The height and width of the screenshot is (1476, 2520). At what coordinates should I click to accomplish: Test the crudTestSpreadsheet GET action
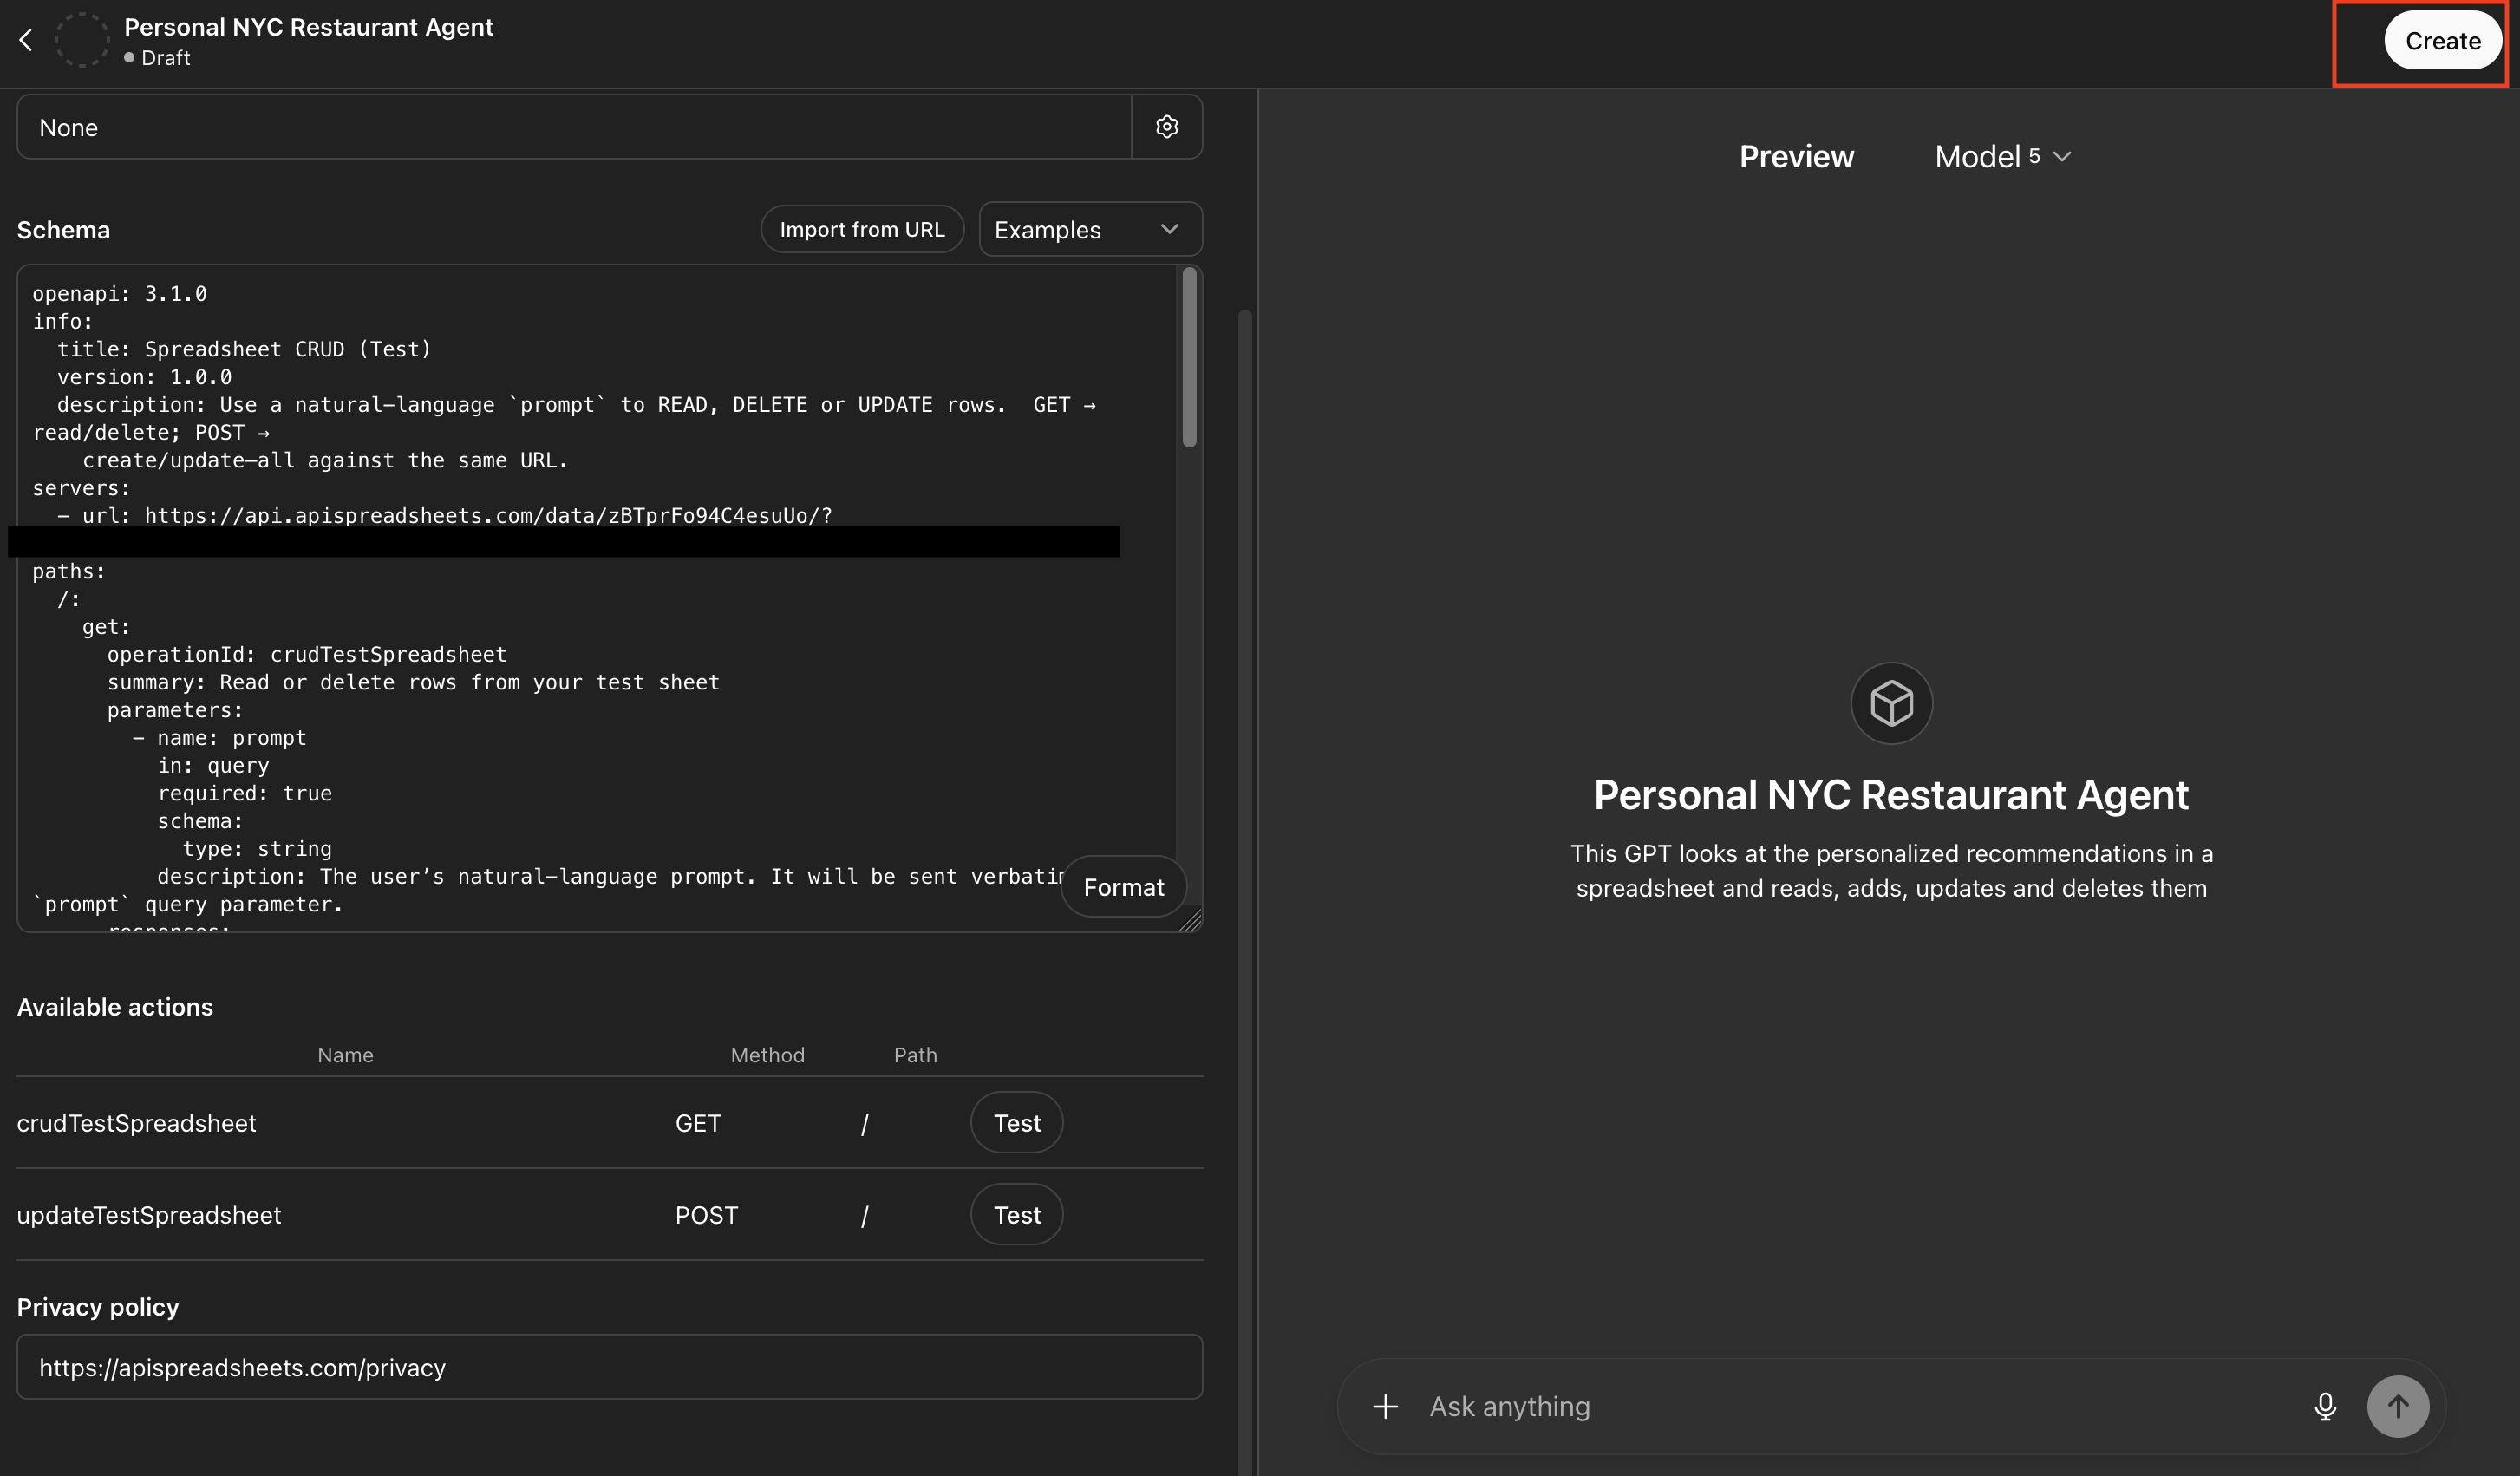1016,1122
